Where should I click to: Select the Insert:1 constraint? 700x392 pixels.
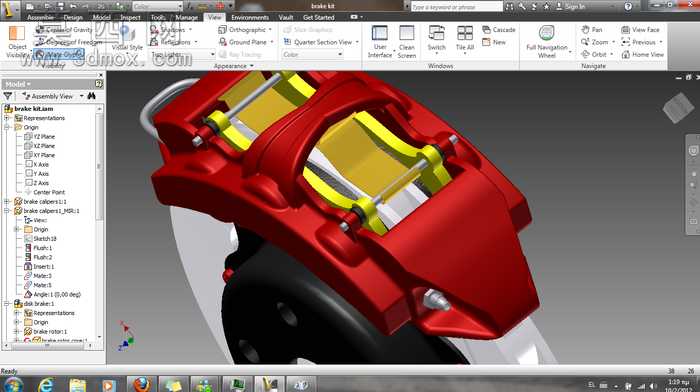[38, 267]
